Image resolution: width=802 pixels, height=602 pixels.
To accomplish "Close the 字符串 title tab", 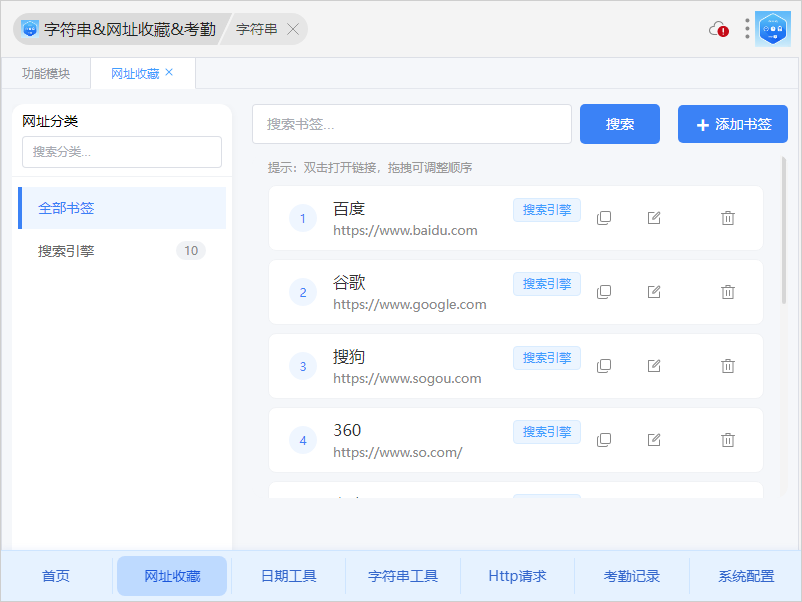I will pyautogui.click(x=293, y=29).
